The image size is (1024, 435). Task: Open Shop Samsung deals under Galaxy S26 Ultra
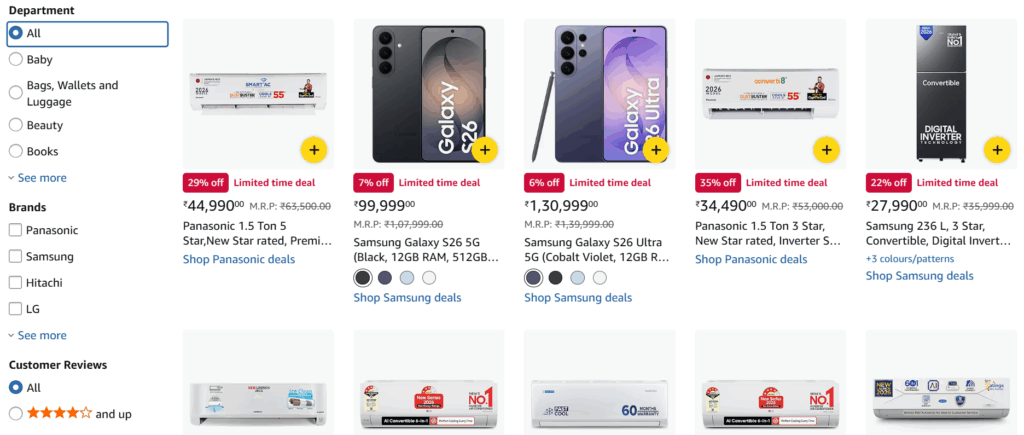(578, 297)
